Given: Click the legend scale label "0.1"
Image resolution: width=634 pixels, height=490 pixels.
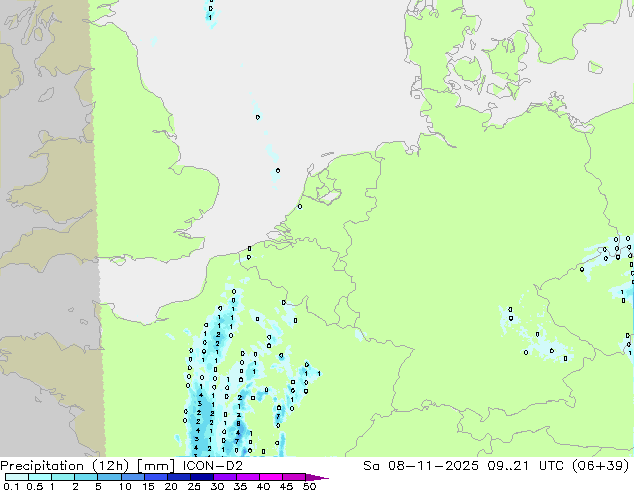Looking at the screenshot, I should pyautogui.click(x=11, y=486).
